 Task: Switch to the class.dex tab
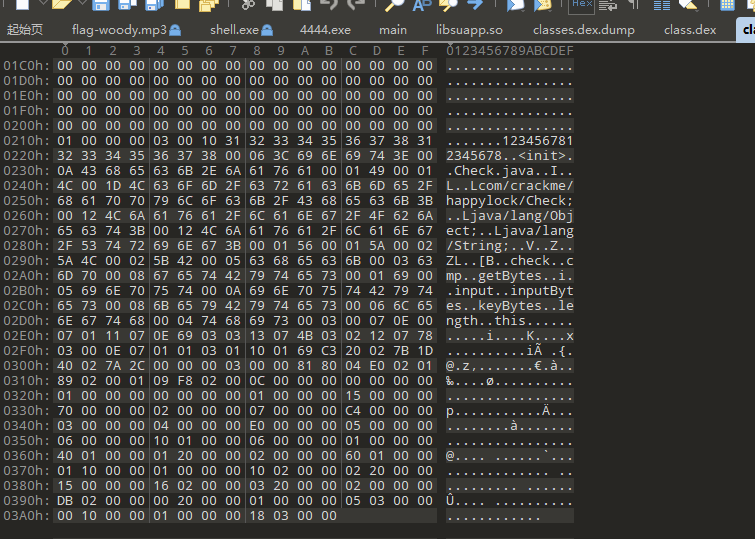click(x=690, y=30)
